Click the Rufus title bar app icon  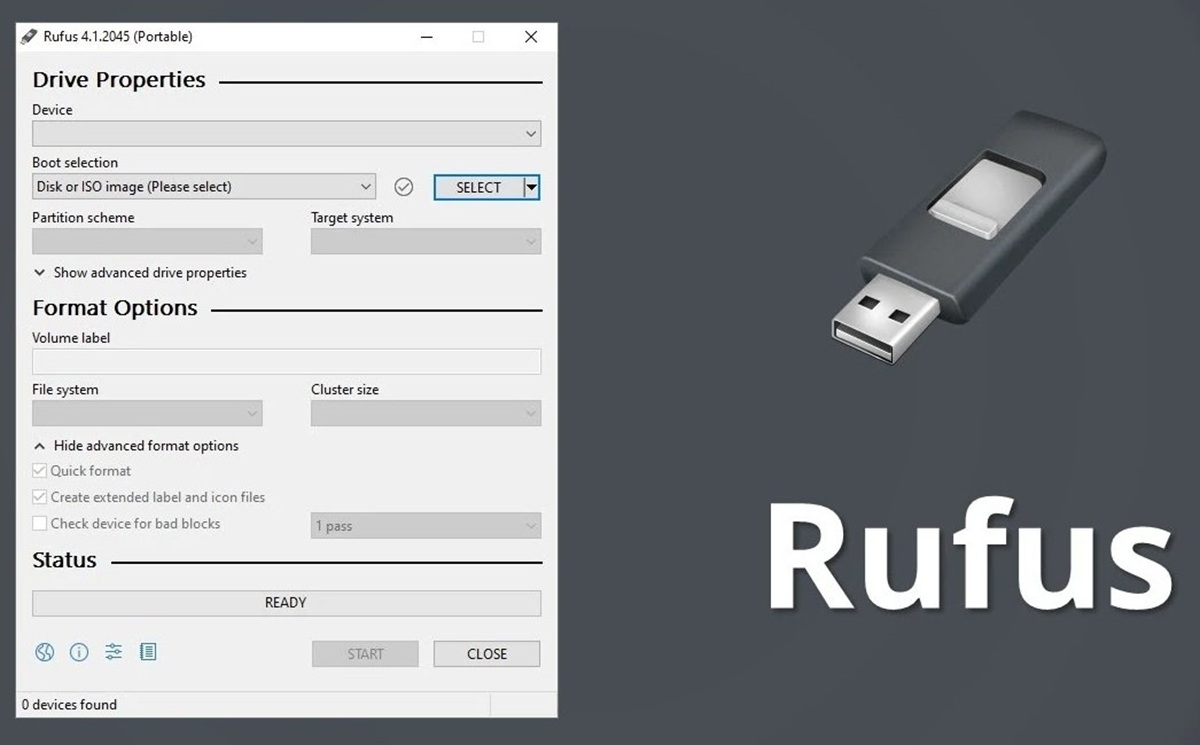[x=29, y=37]
